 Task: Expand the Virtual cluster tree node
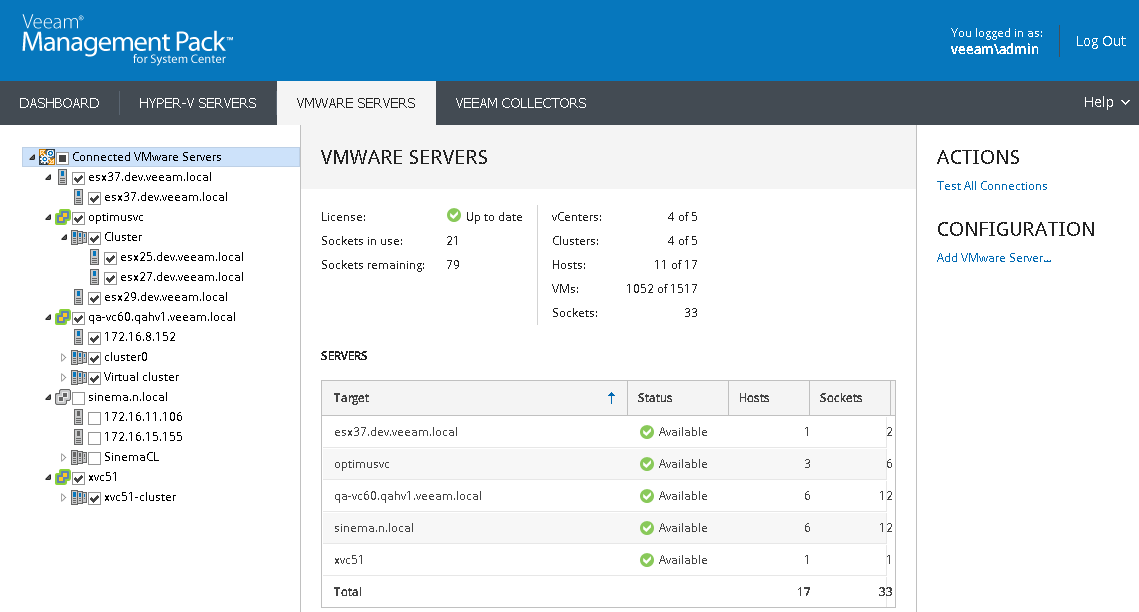(x=64, y=377)
